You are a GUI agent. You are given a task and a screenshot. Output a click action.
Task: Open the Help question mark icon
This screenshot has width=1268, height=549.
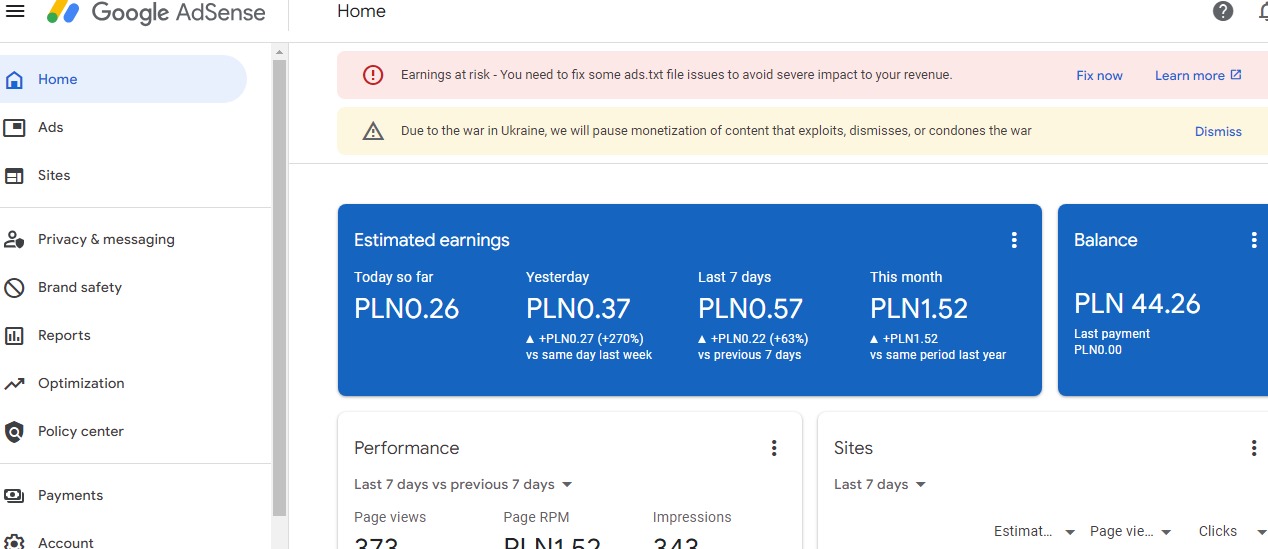pyautogui.click(x=1223, y=11)
